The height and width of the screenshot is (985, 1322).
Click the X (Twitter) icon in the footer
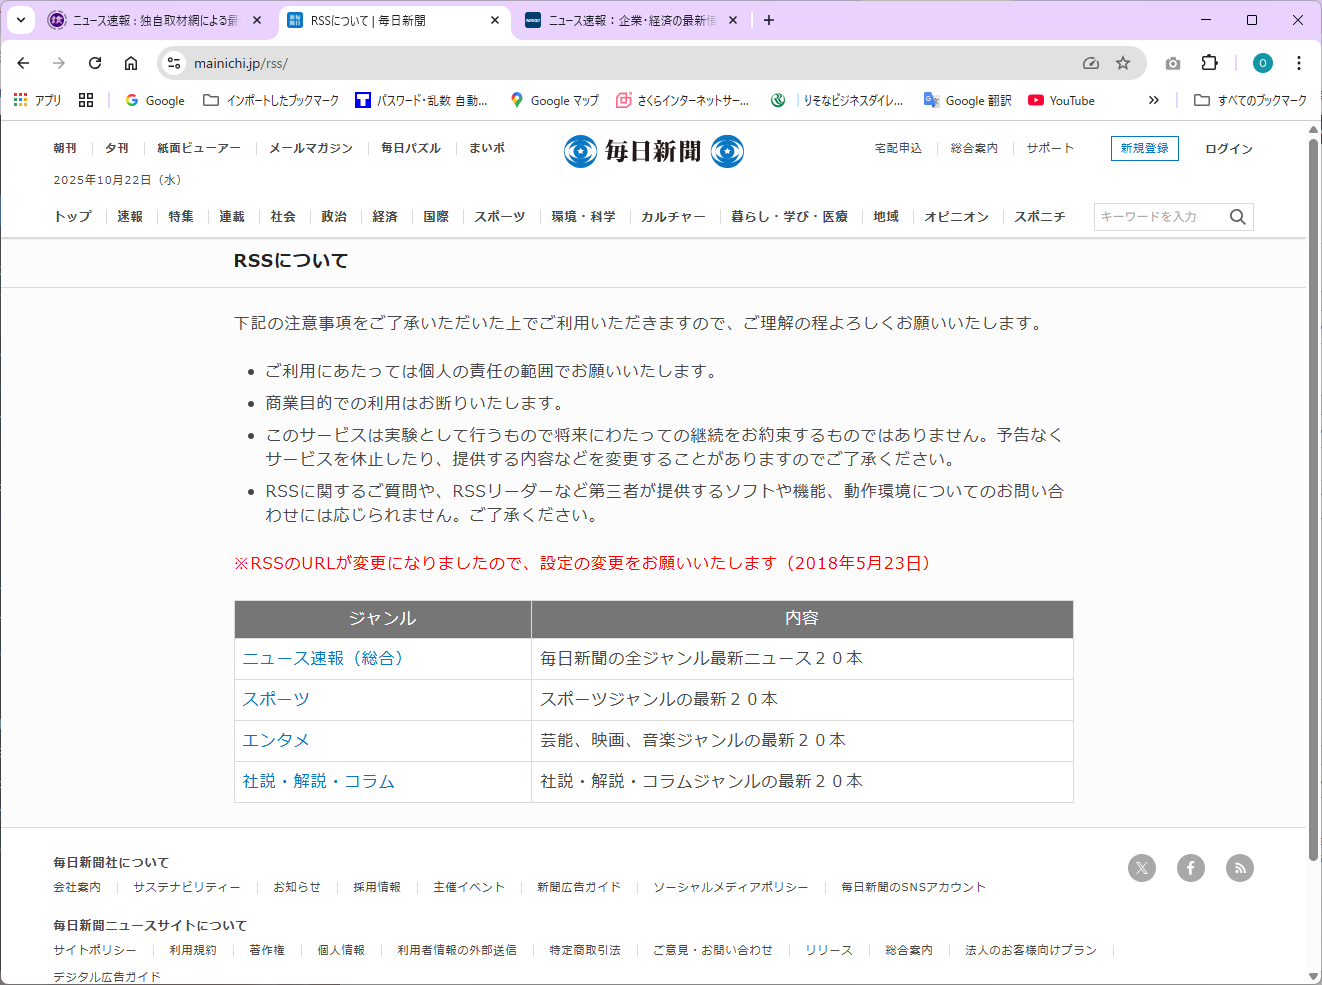1141,868
